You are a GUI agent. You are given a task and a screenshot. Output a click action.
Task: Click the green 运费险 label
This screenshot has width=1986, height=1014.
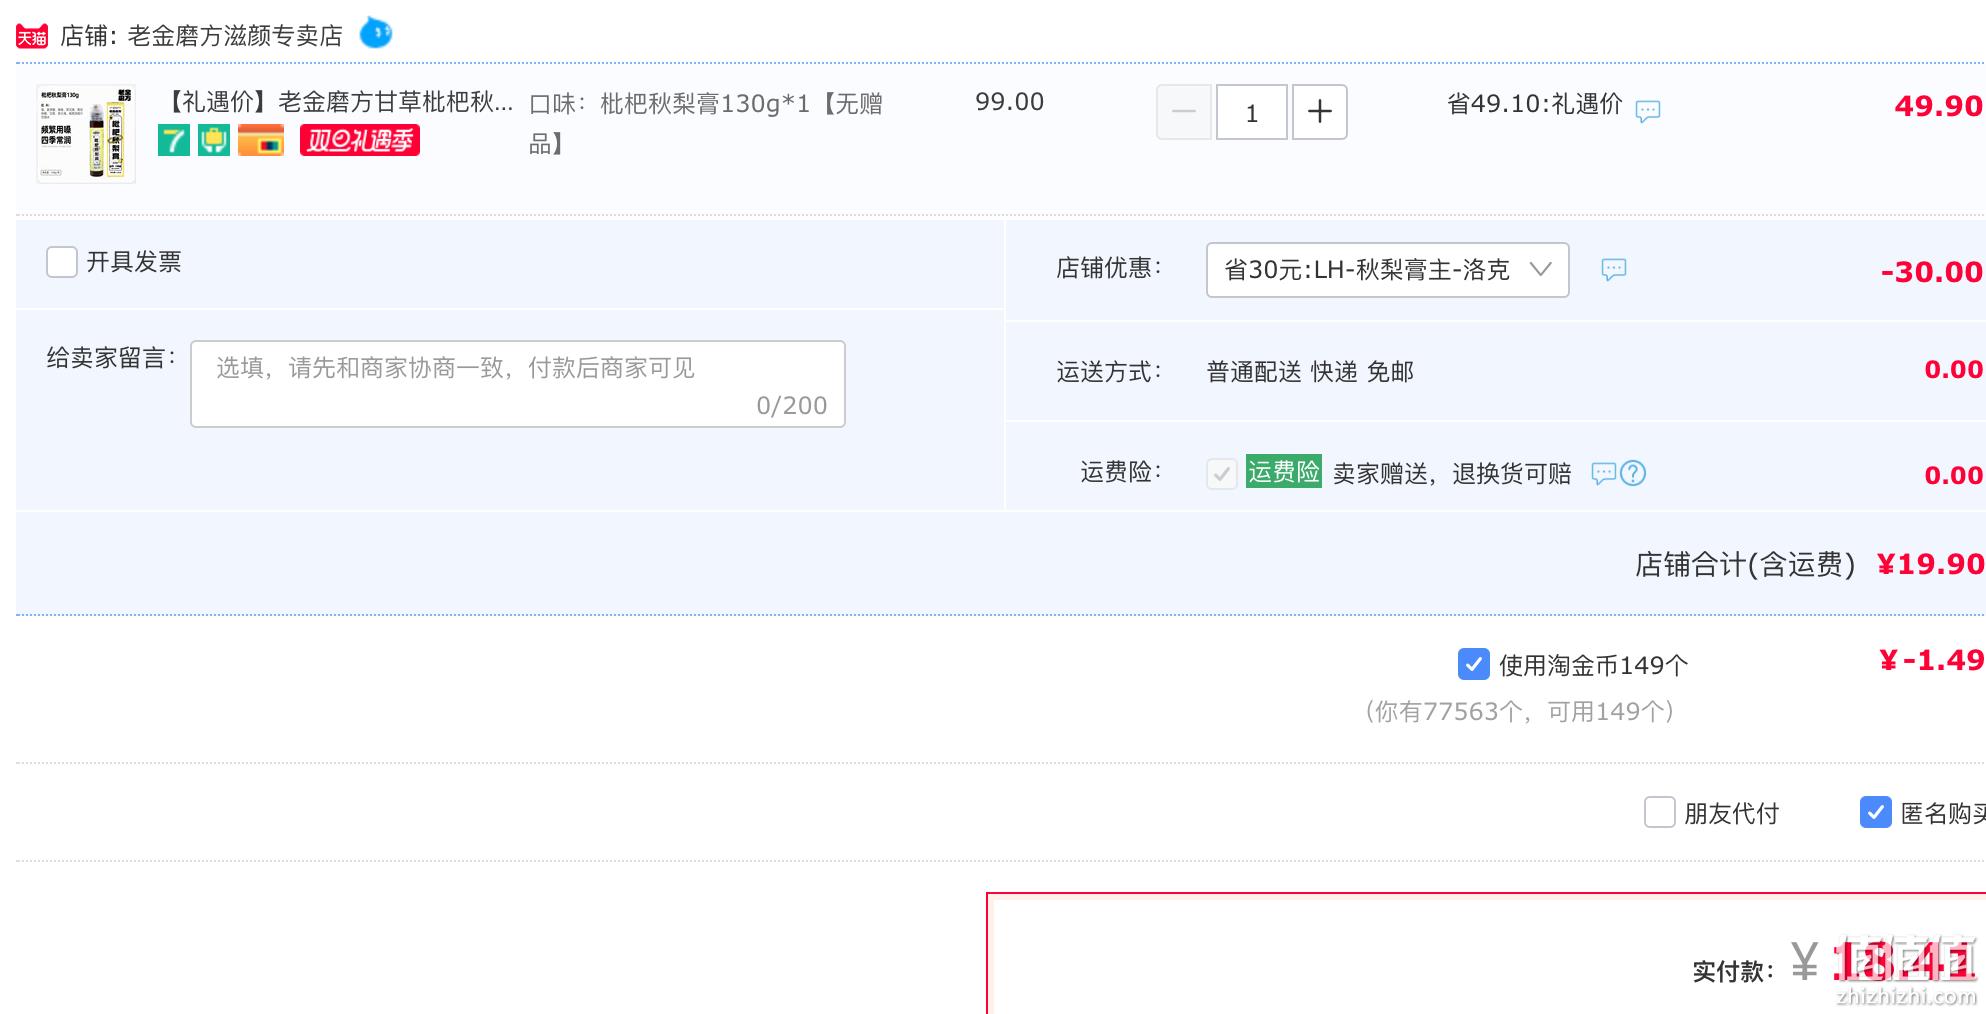pyautogui.click(x=1284, y=472)
